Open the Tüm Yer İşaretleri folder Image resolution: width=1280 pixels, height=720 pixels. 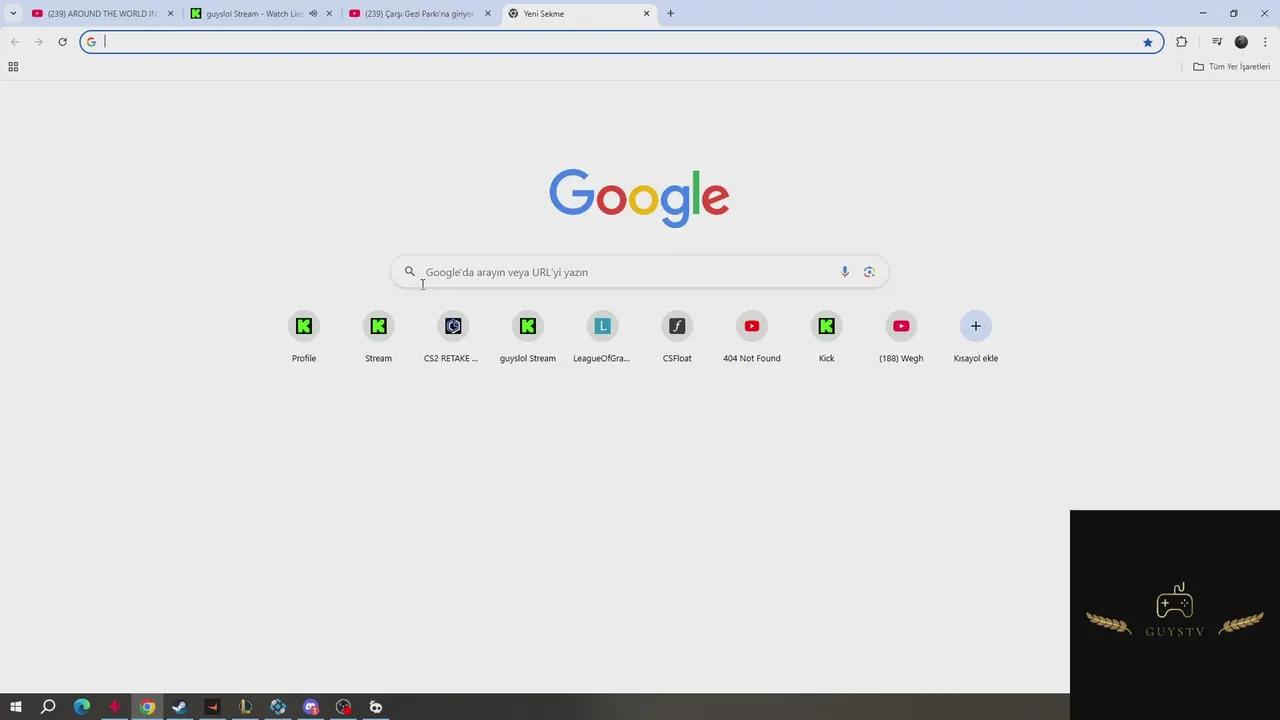(1232, 67)
